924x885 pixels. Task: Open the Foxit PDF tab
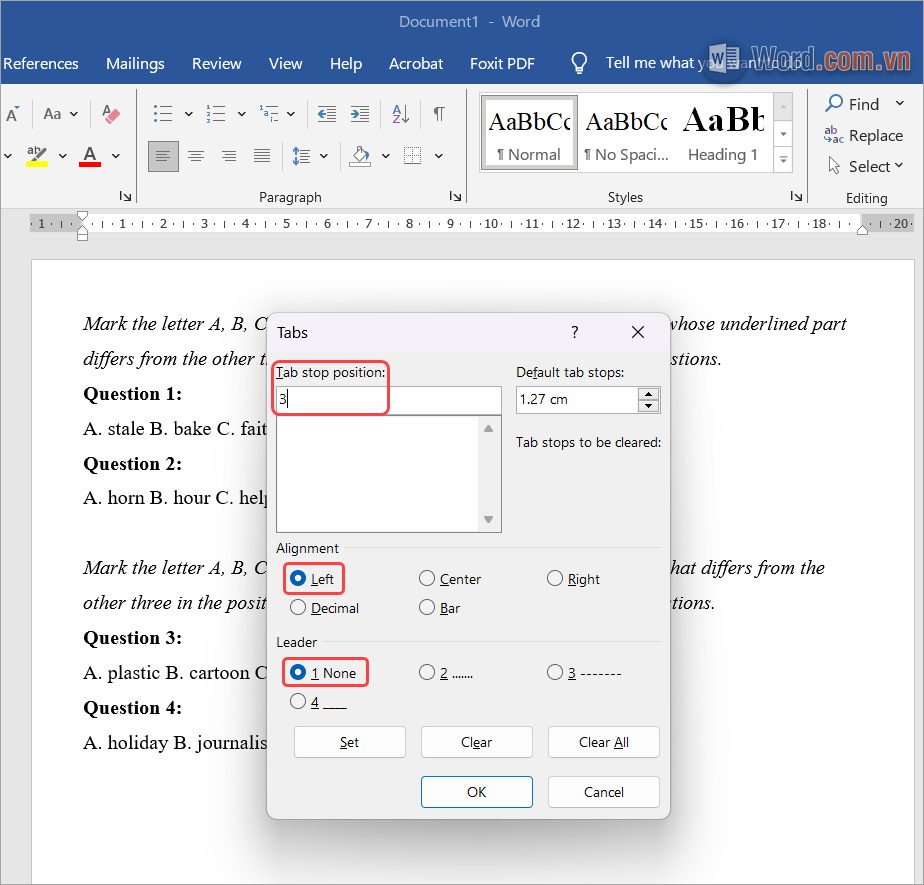point(502,64)
